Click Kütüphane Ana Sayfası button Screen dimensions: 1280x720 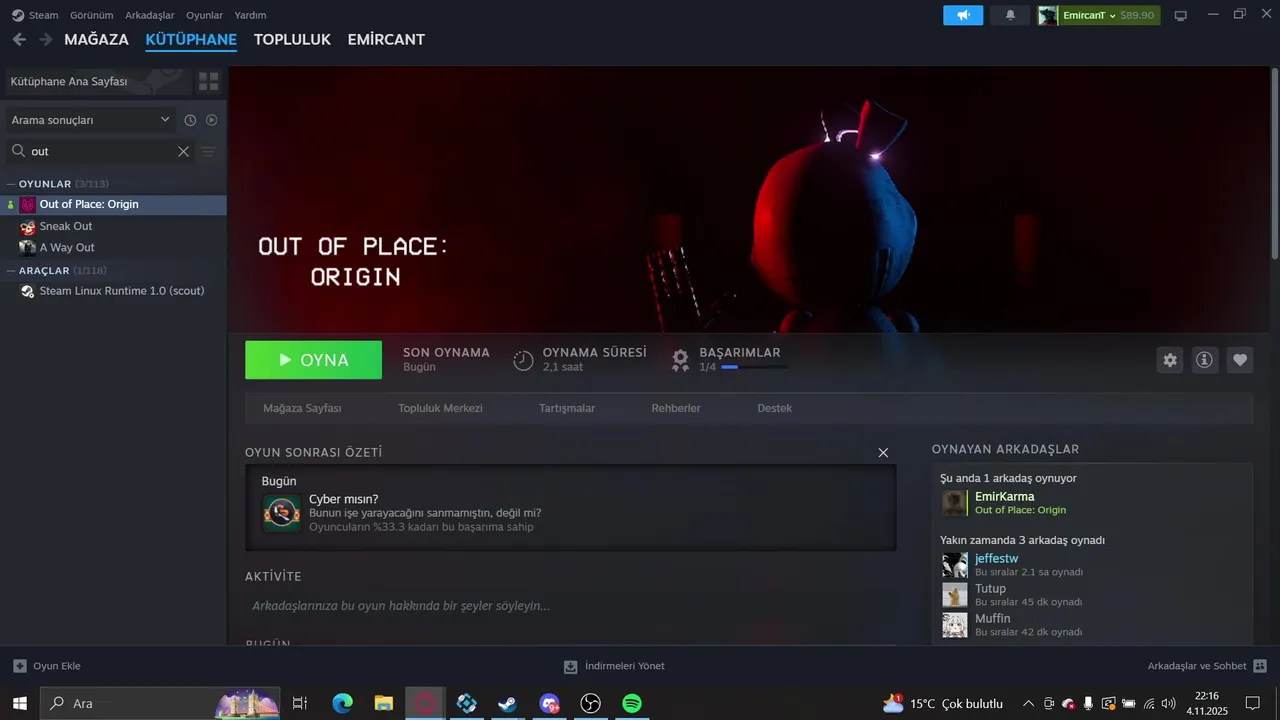[x=98, y=81]
